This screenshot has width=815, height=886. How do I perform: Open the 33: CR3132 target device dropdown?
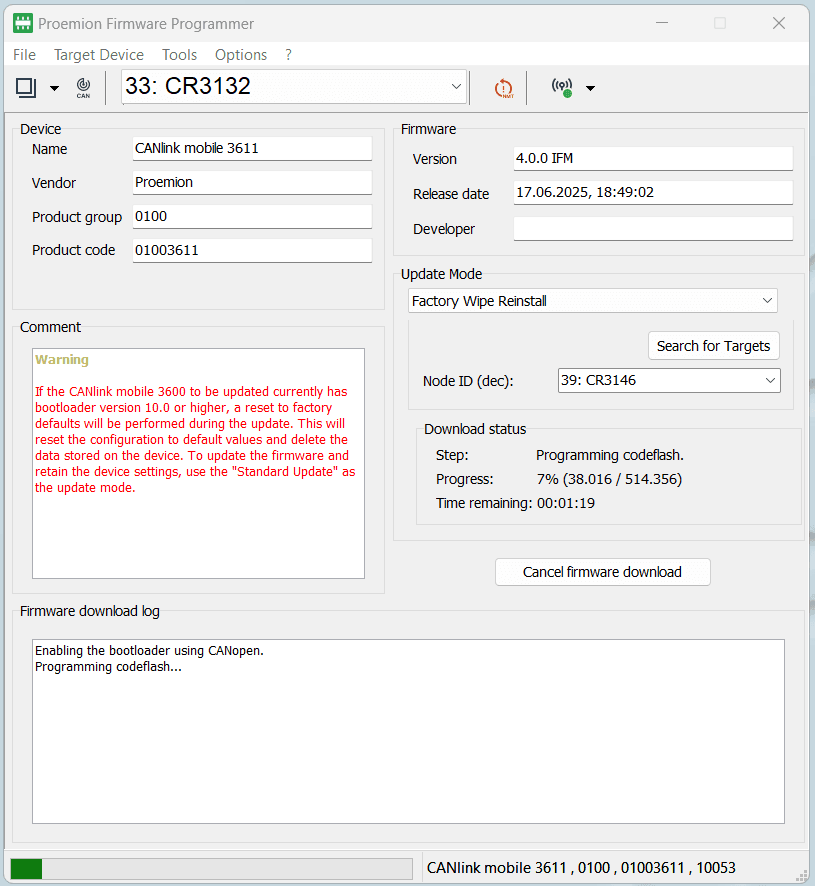294,87
